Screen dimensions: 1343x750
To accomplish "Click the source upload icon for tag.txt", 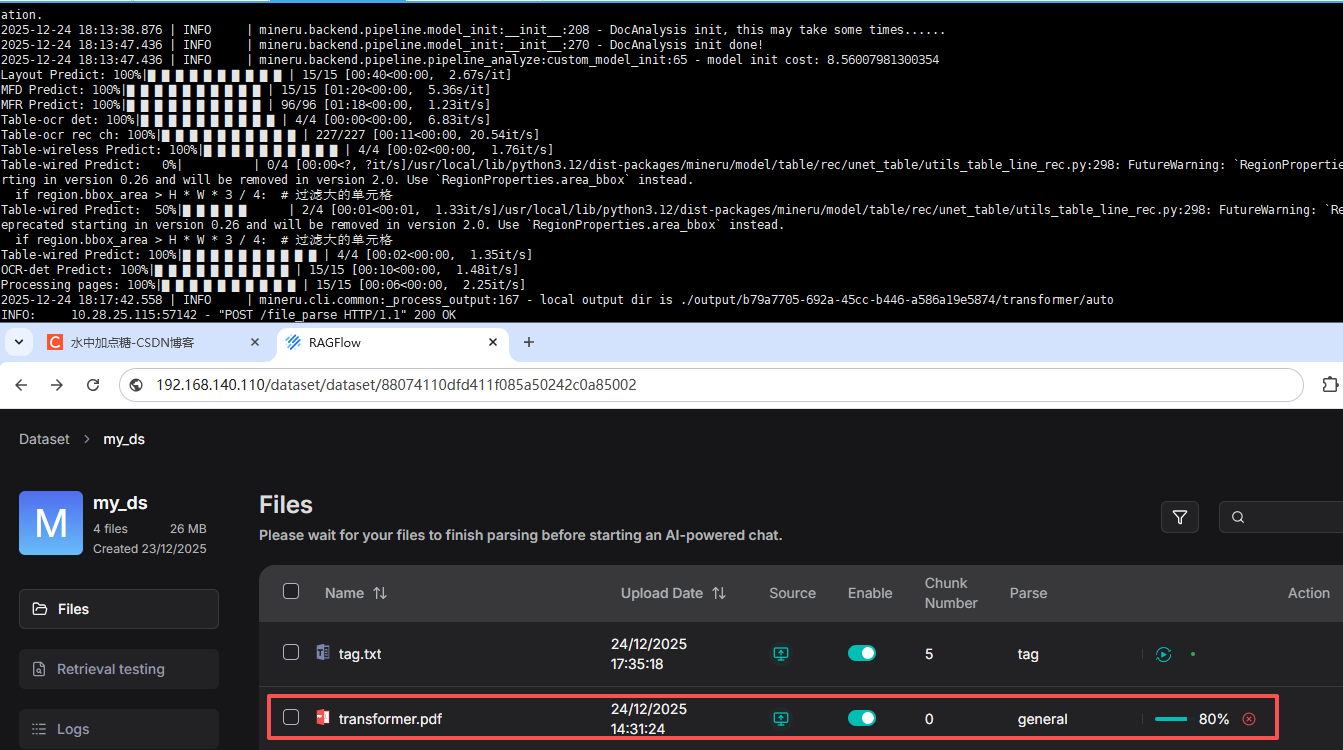I will 781,654.
